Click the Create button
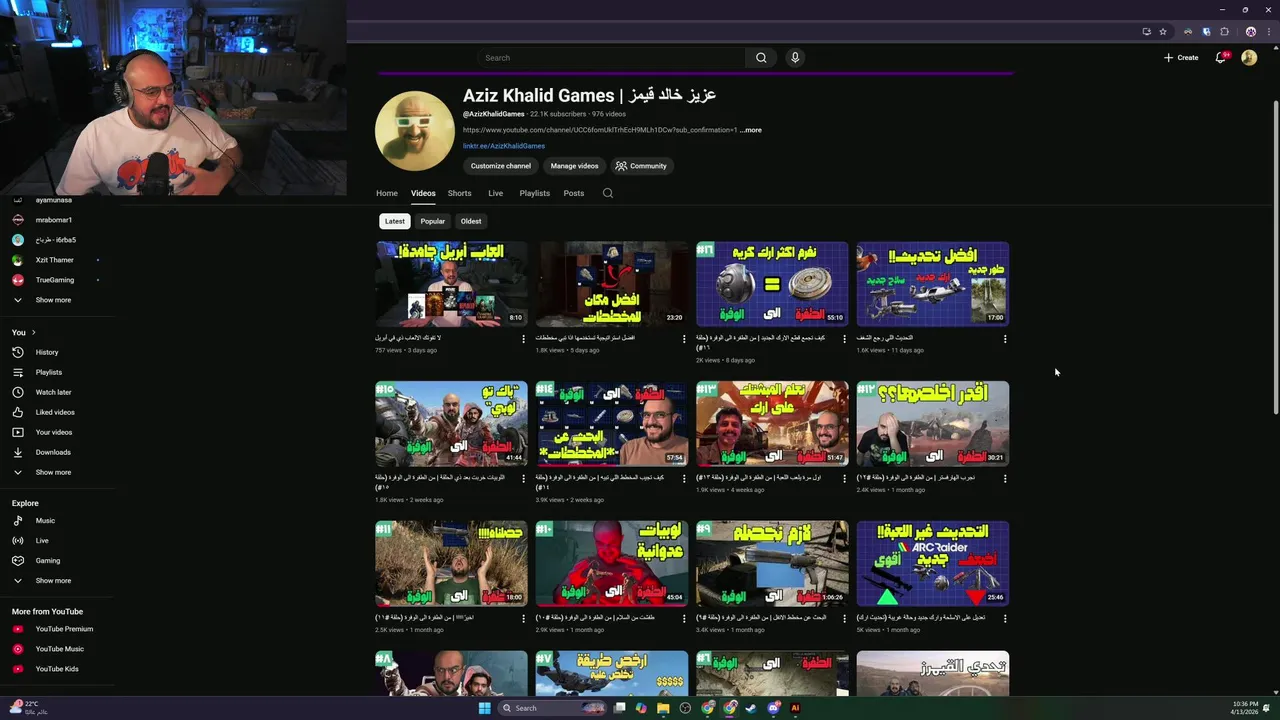This screenshot has height=720, width=1280. pos(1181,57)
